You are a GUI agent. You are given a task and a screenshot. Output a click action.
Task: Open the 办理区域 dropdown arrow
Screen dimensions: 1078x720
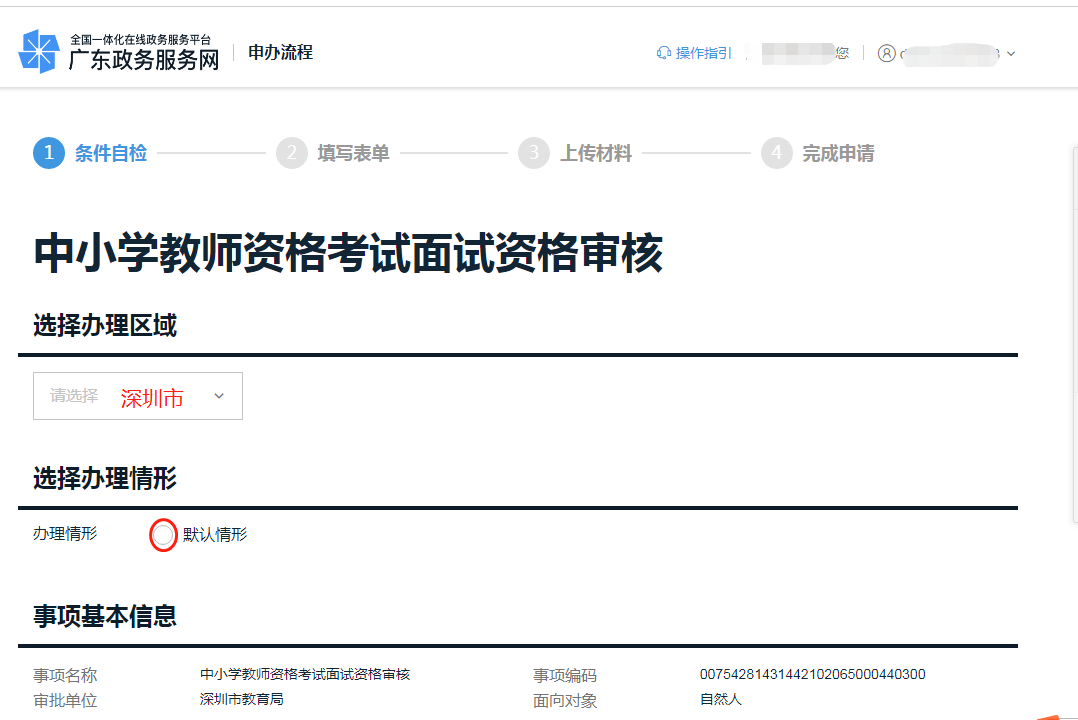click(x=219, y=396)
